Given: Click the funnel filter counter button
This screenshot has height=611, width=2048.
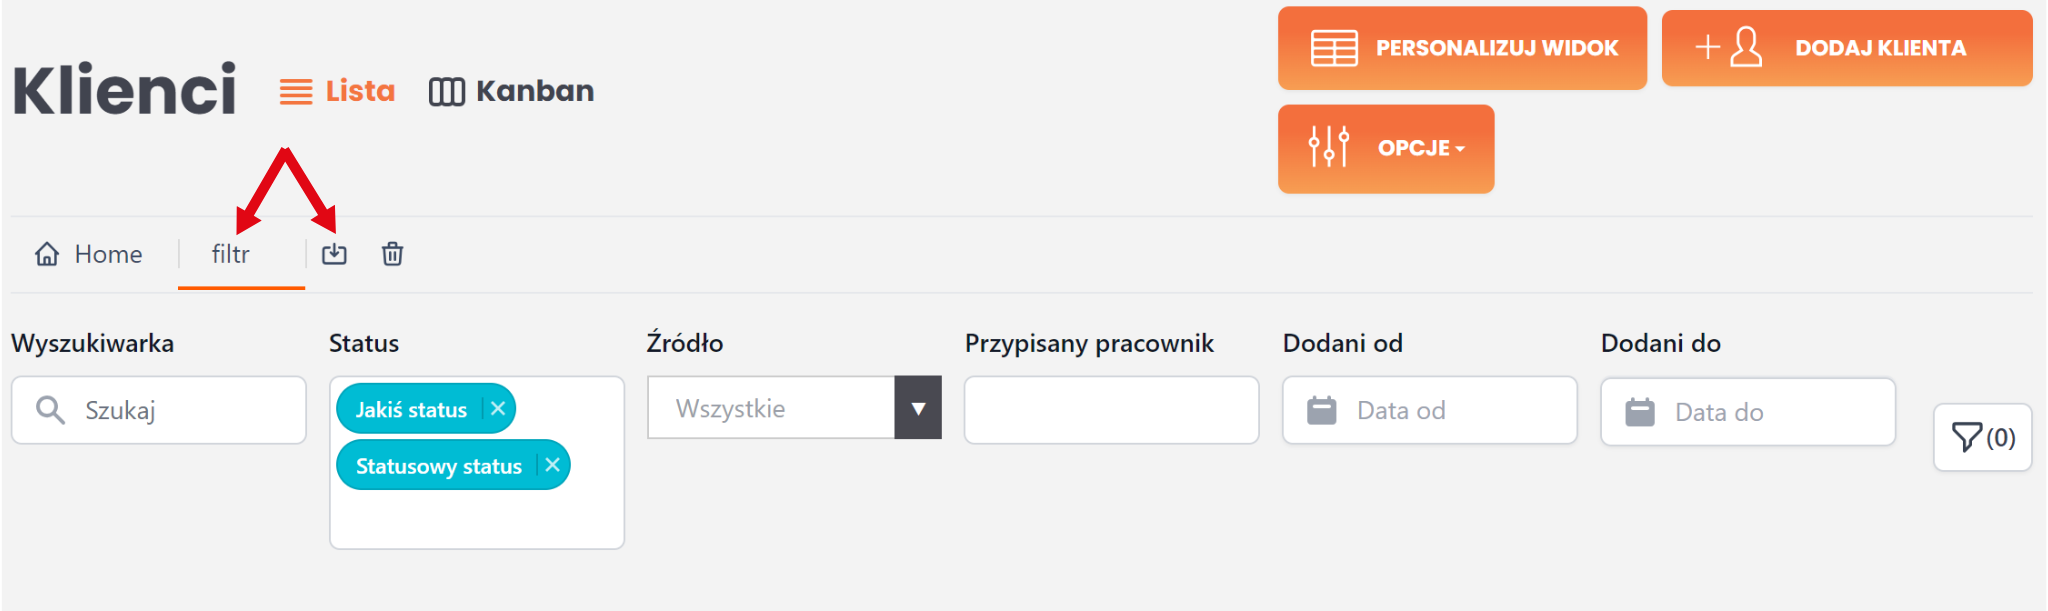Looking at the screenshot, I should [x=1982, y=437].
